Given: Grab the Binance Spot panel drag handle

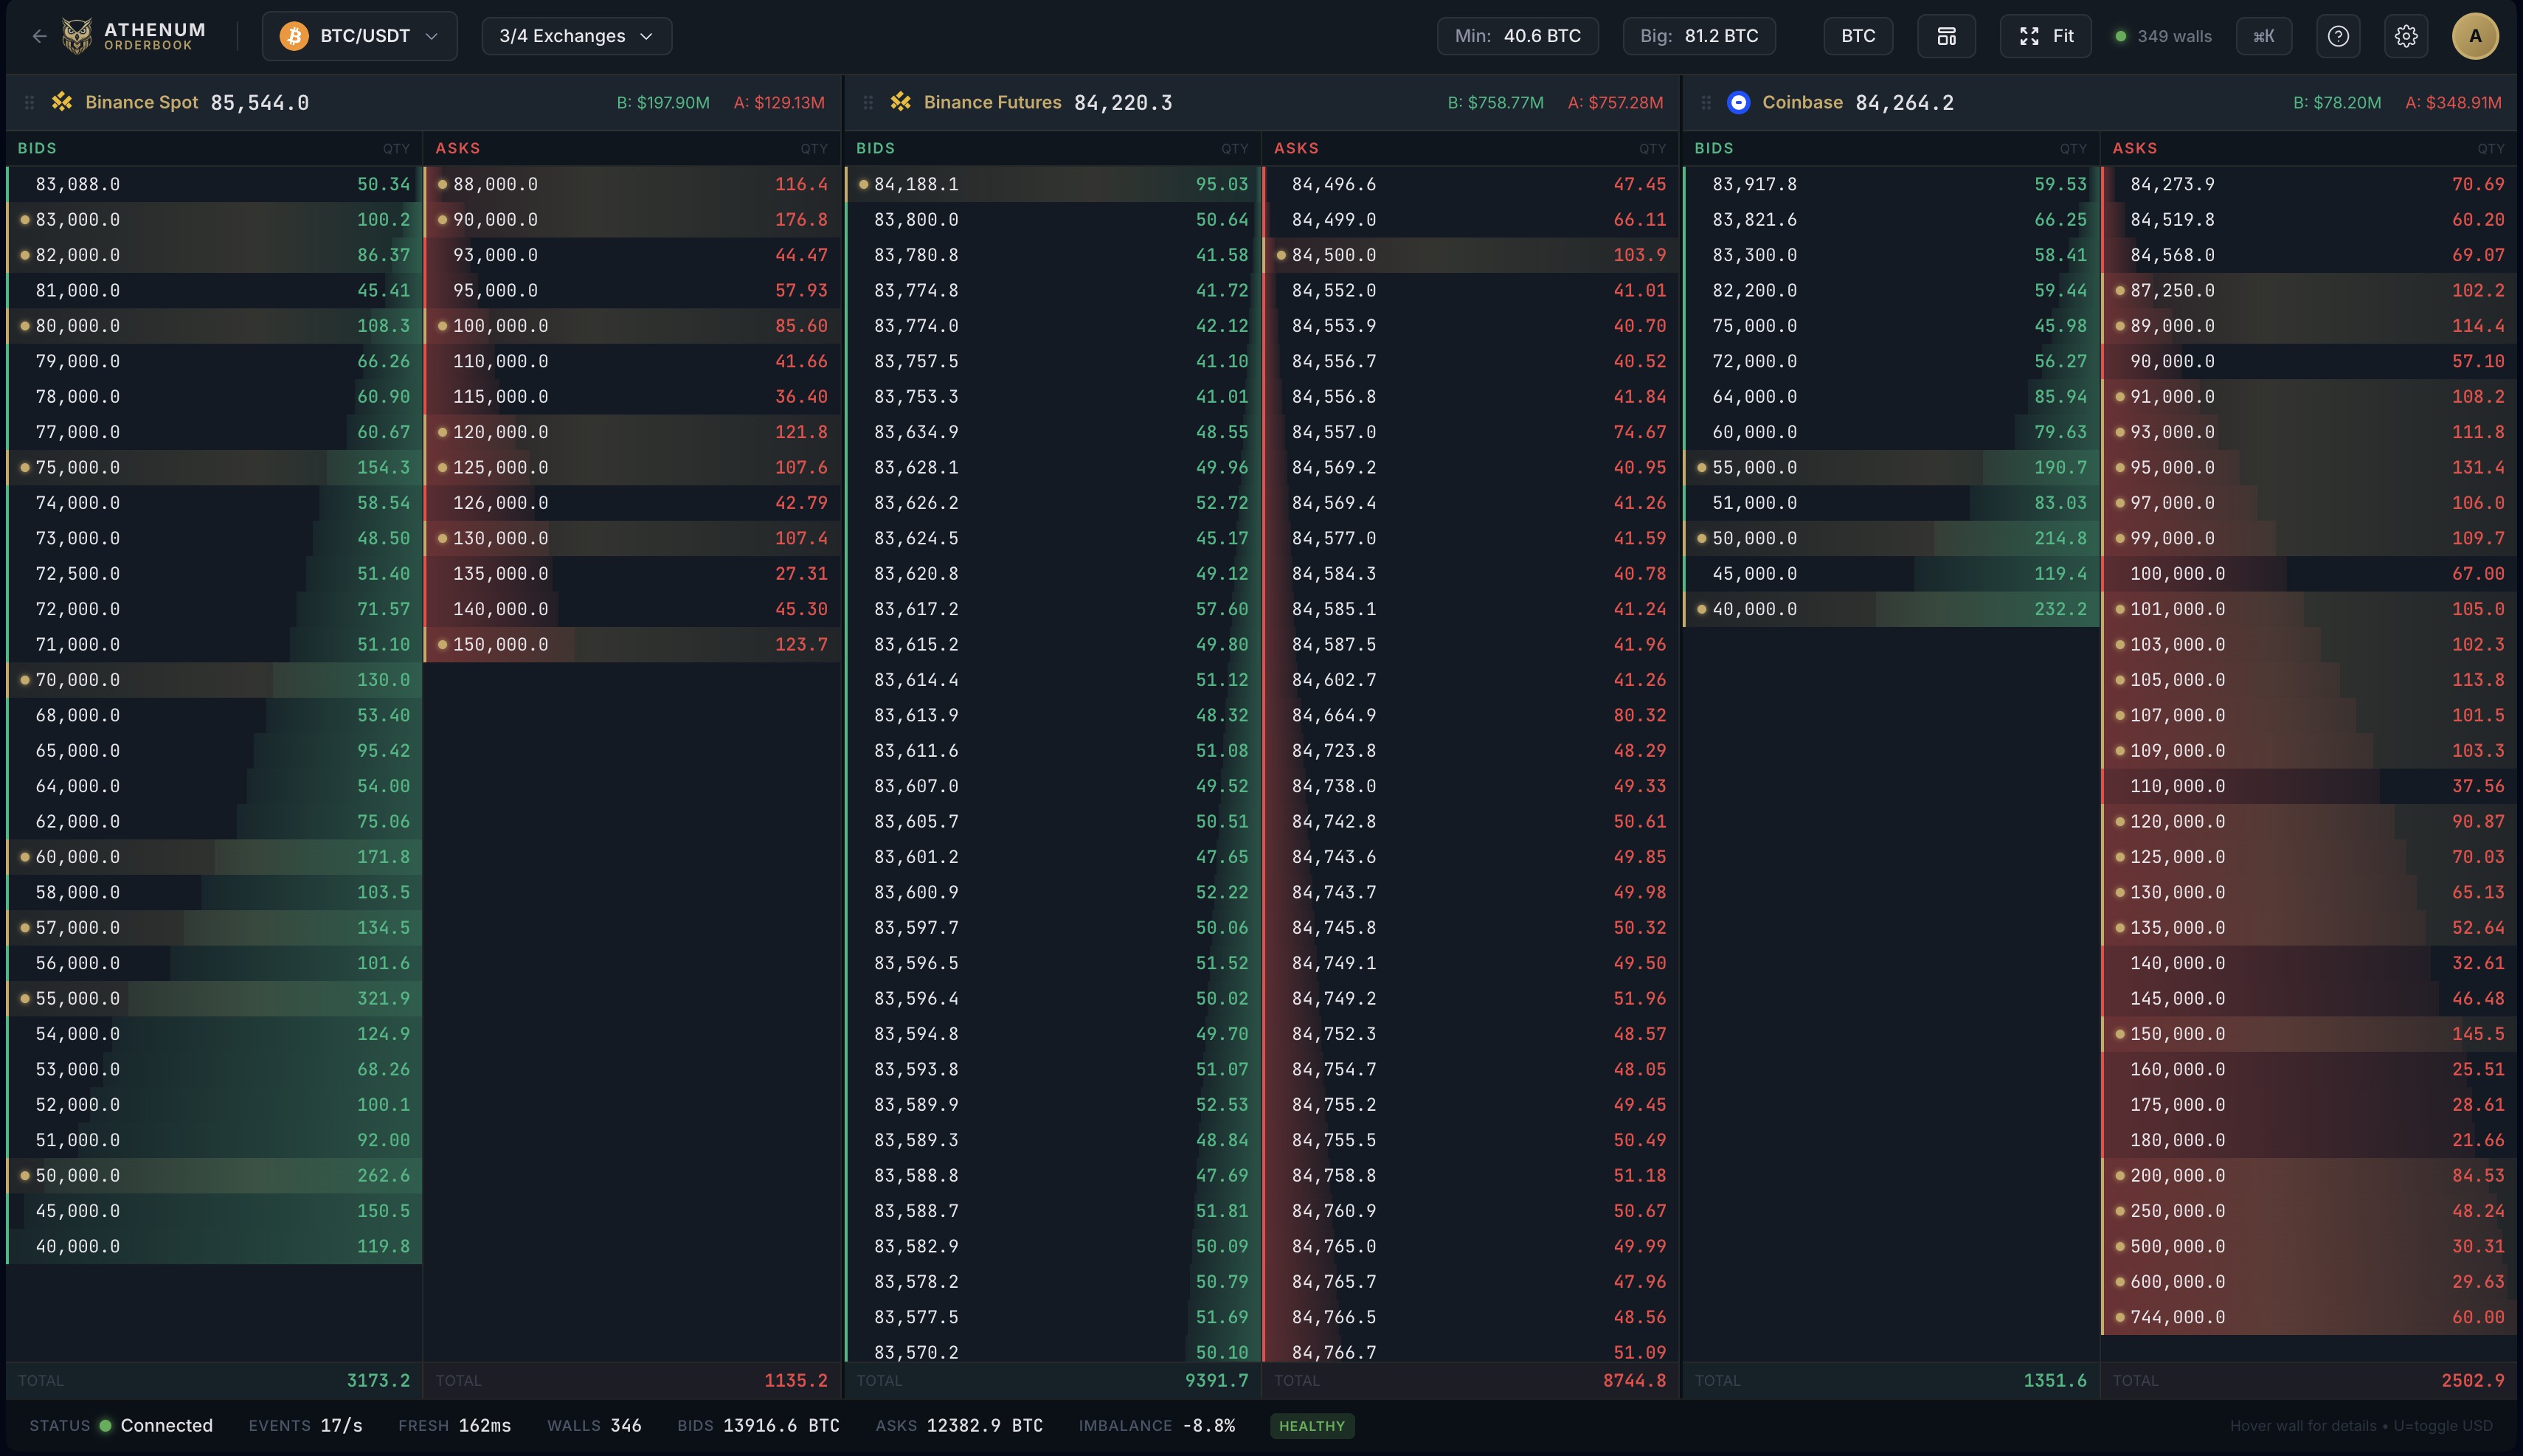Looking at the screenshot, I should (29, 102).
